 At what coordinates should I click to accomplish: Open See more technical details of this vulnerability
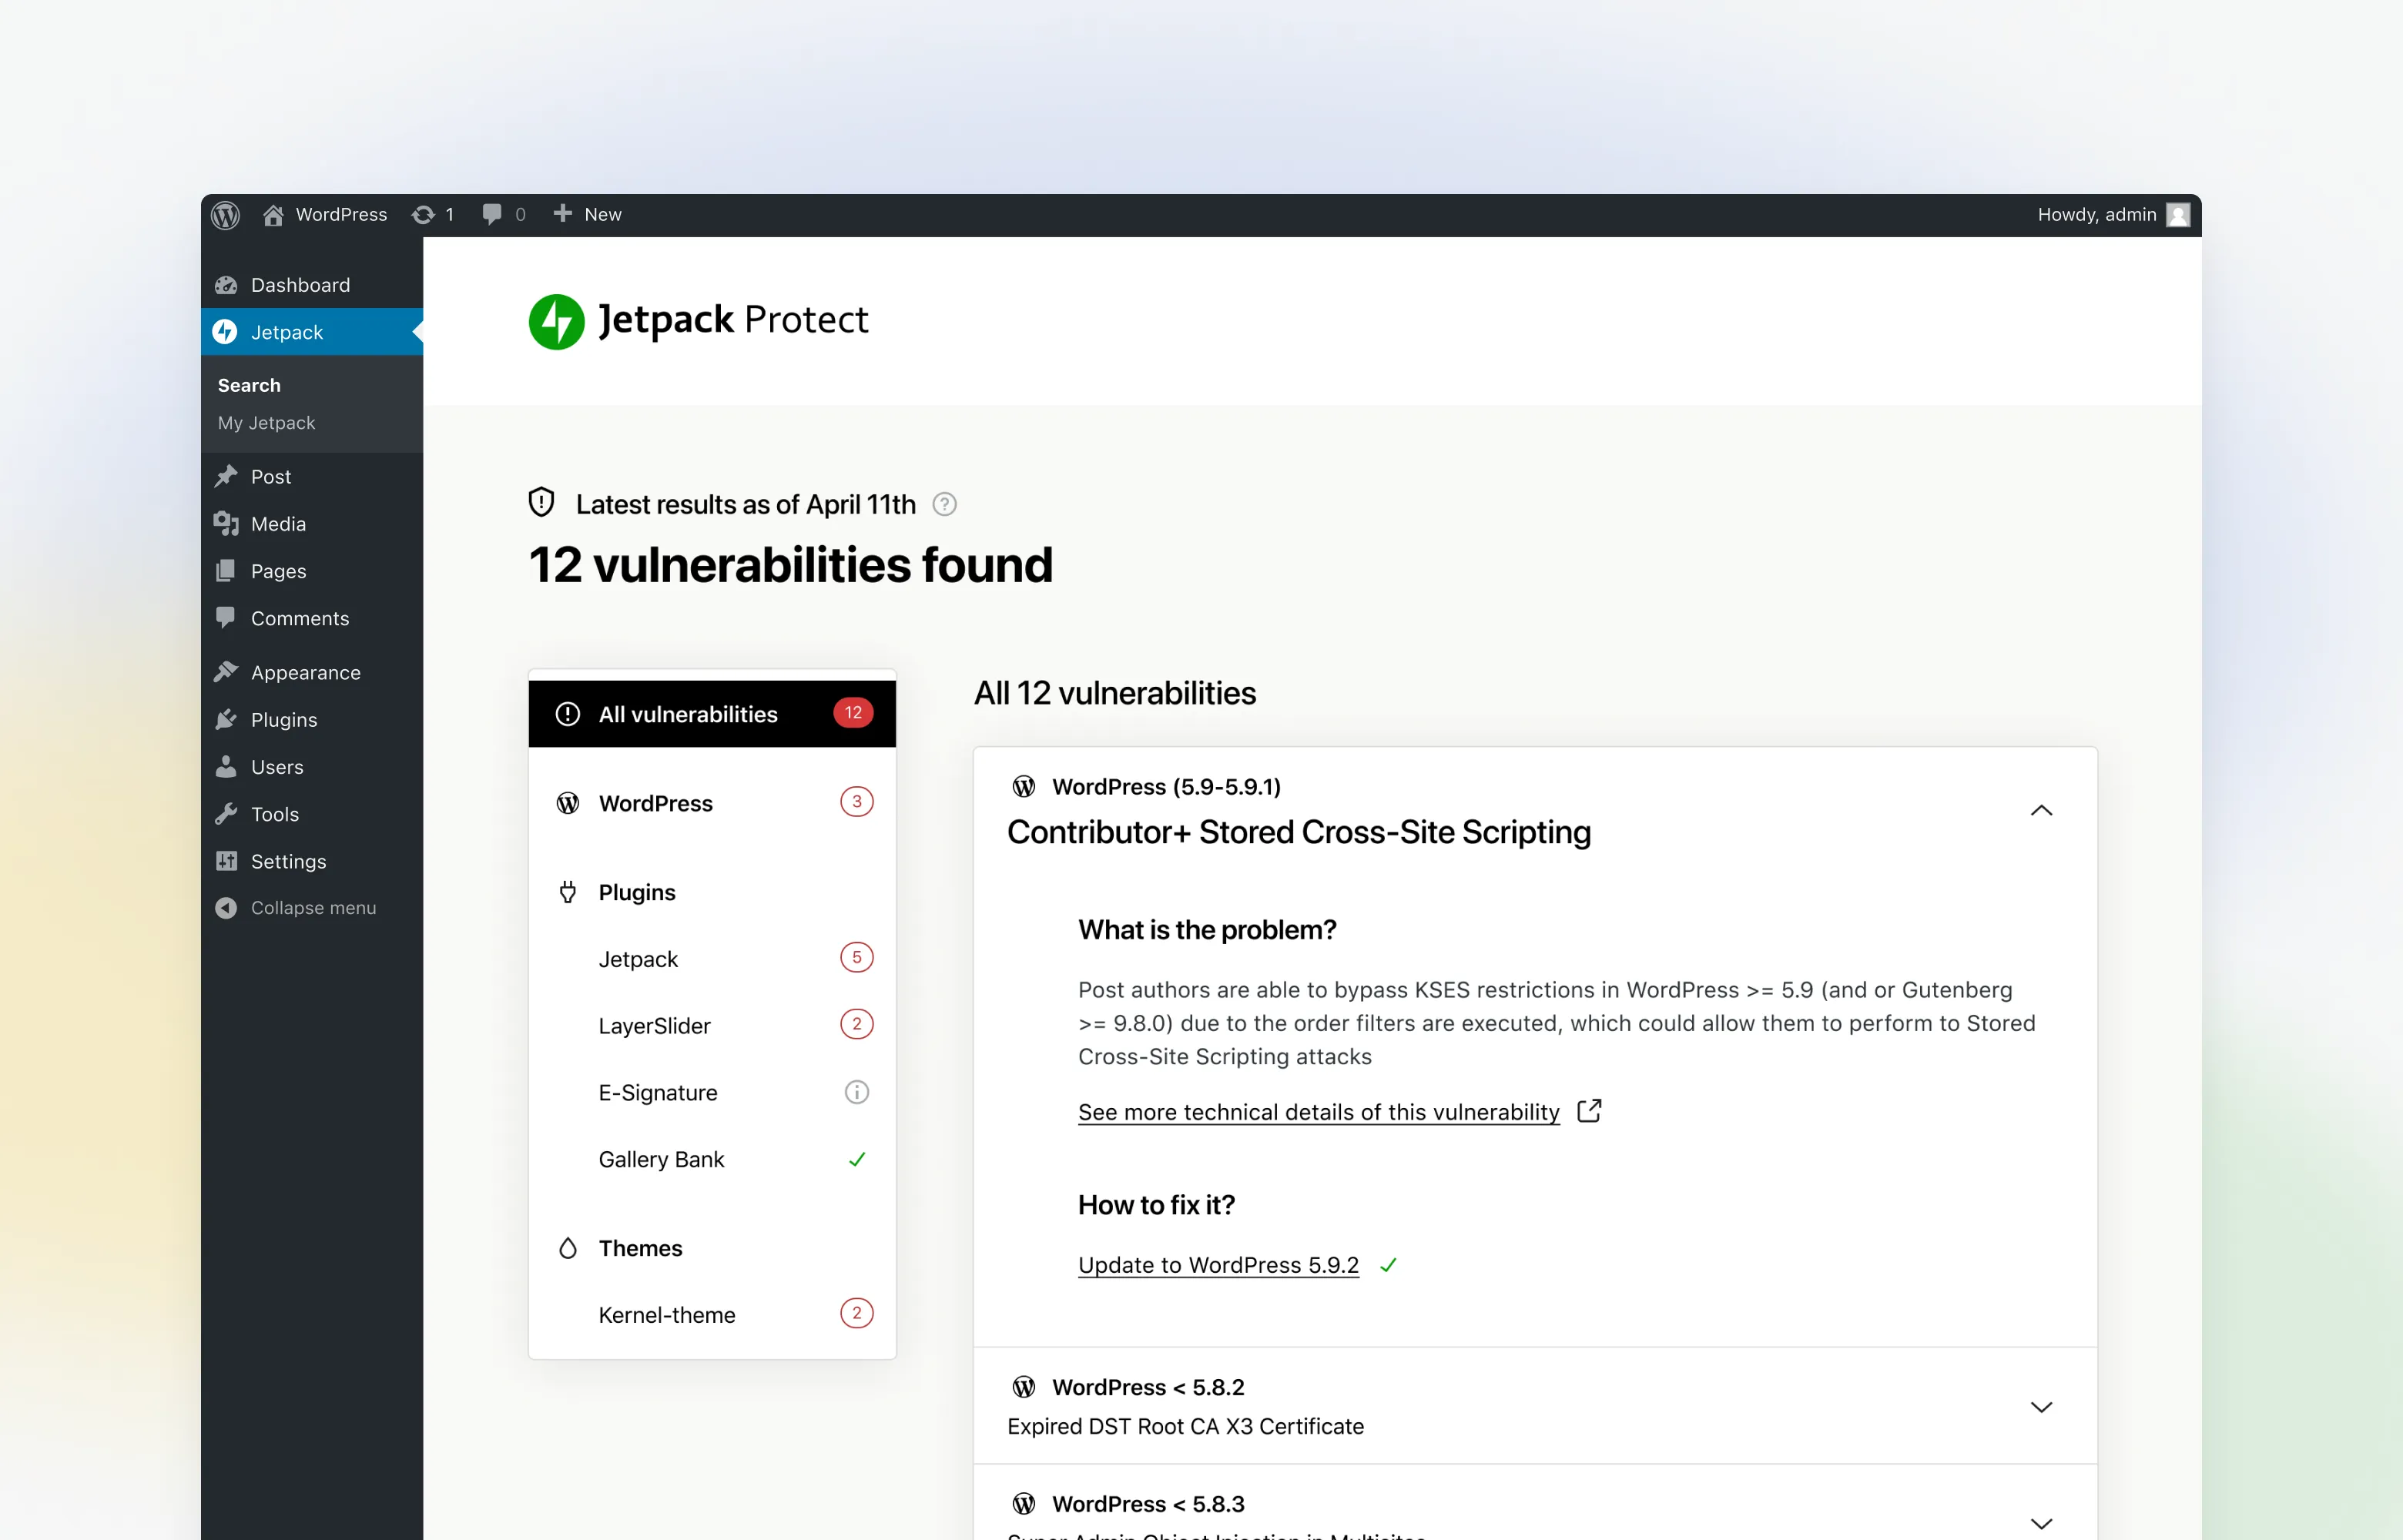click(1318, 1111)
